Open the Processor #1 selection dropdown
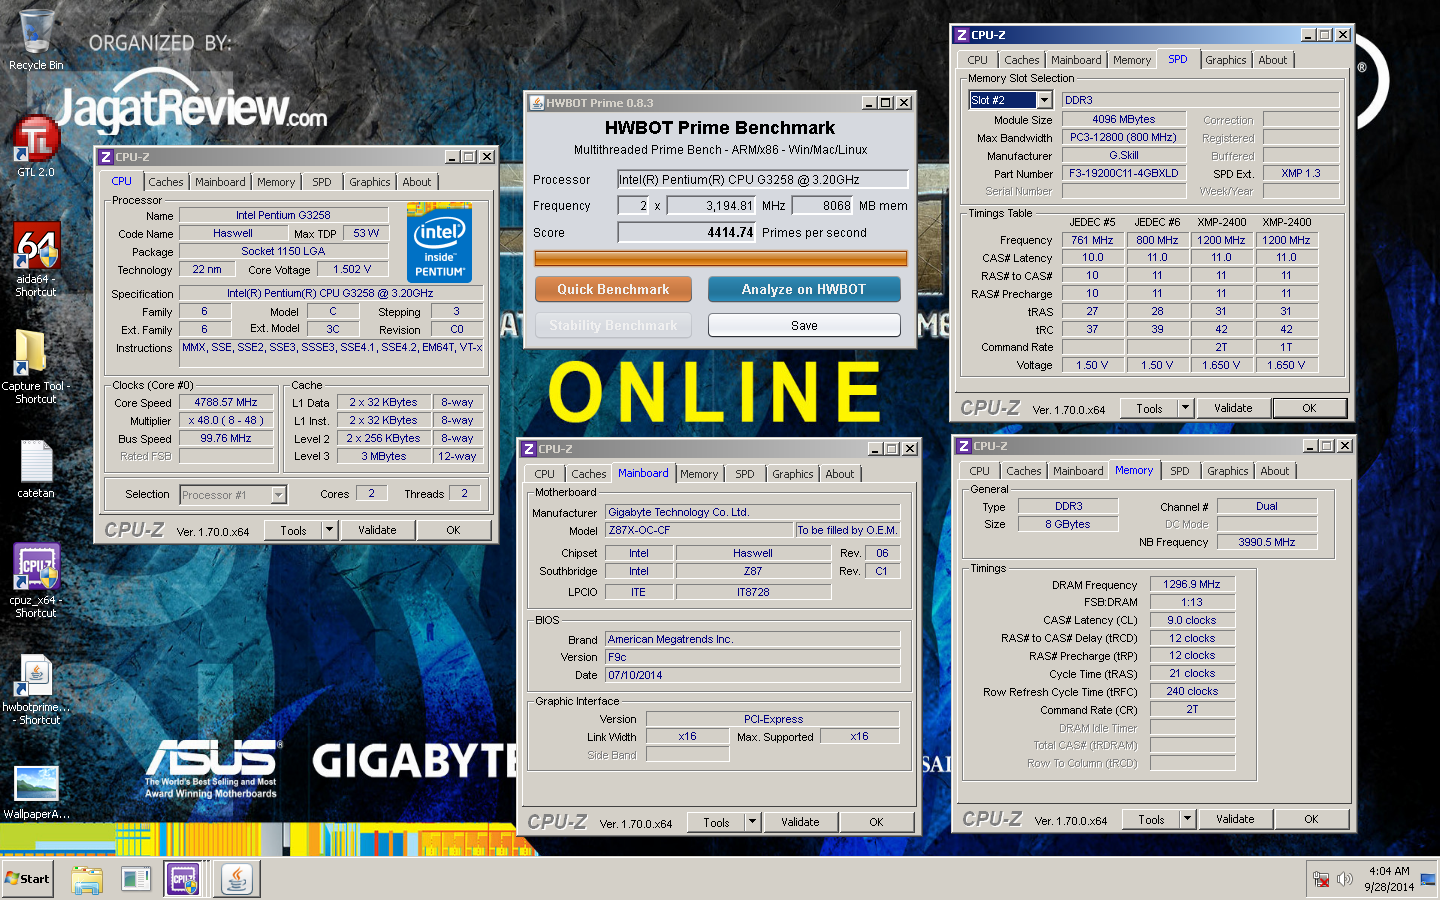Image resolution: width=1440 pixels, height=900 pixels. click(x=278, y=495)
